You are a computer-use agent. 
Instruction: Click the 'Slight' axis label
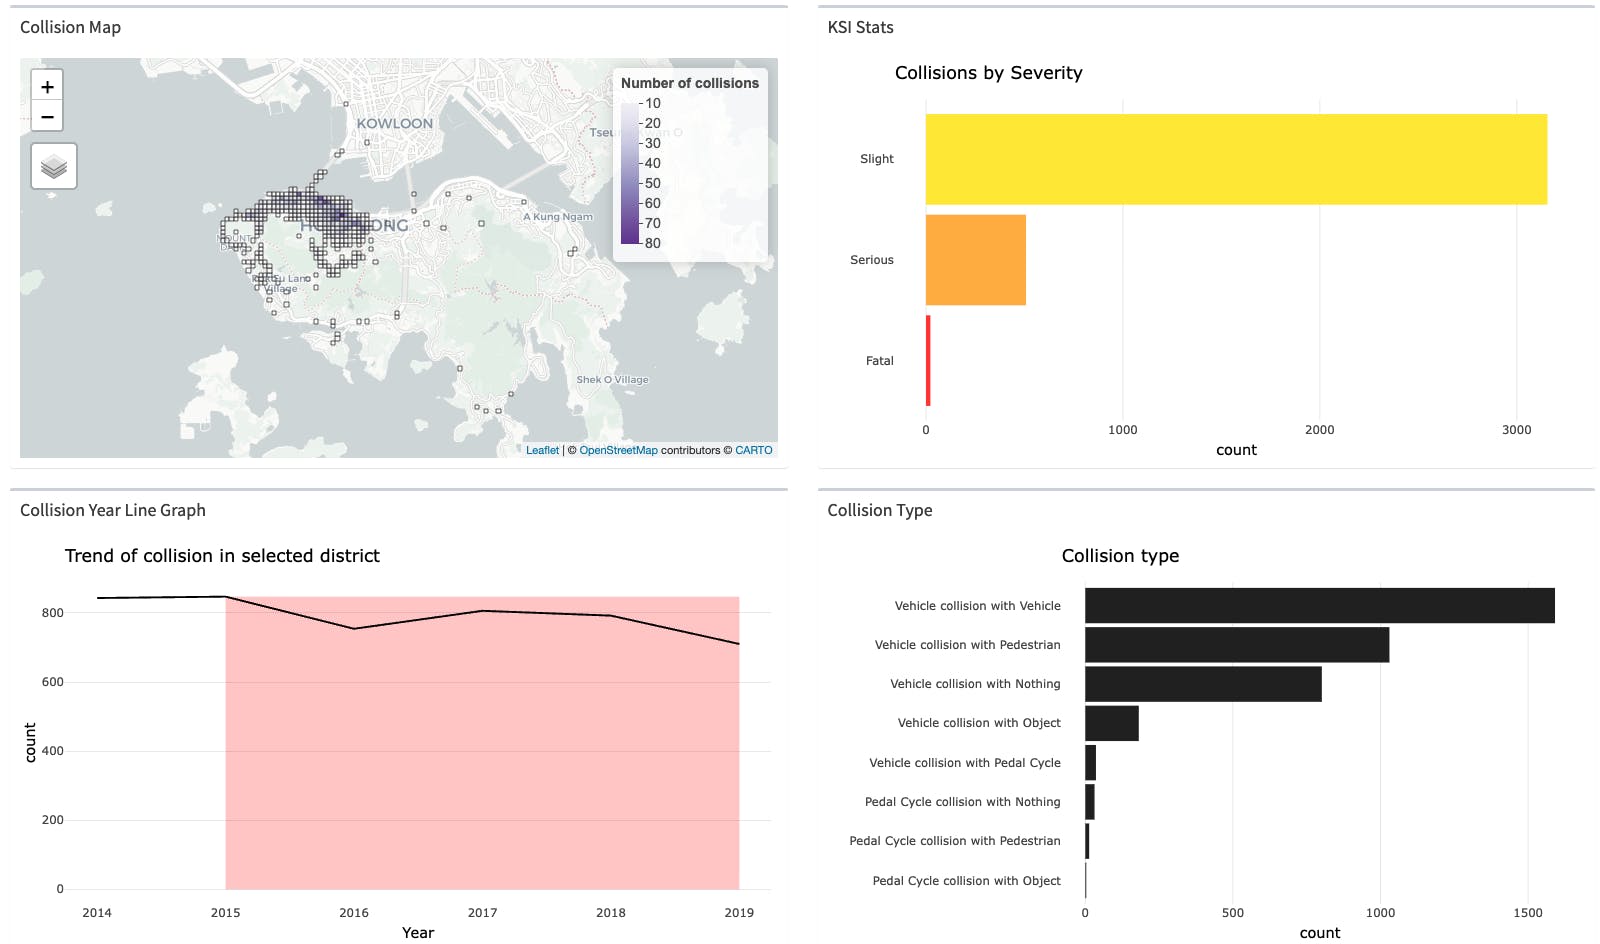coord(877,159)
